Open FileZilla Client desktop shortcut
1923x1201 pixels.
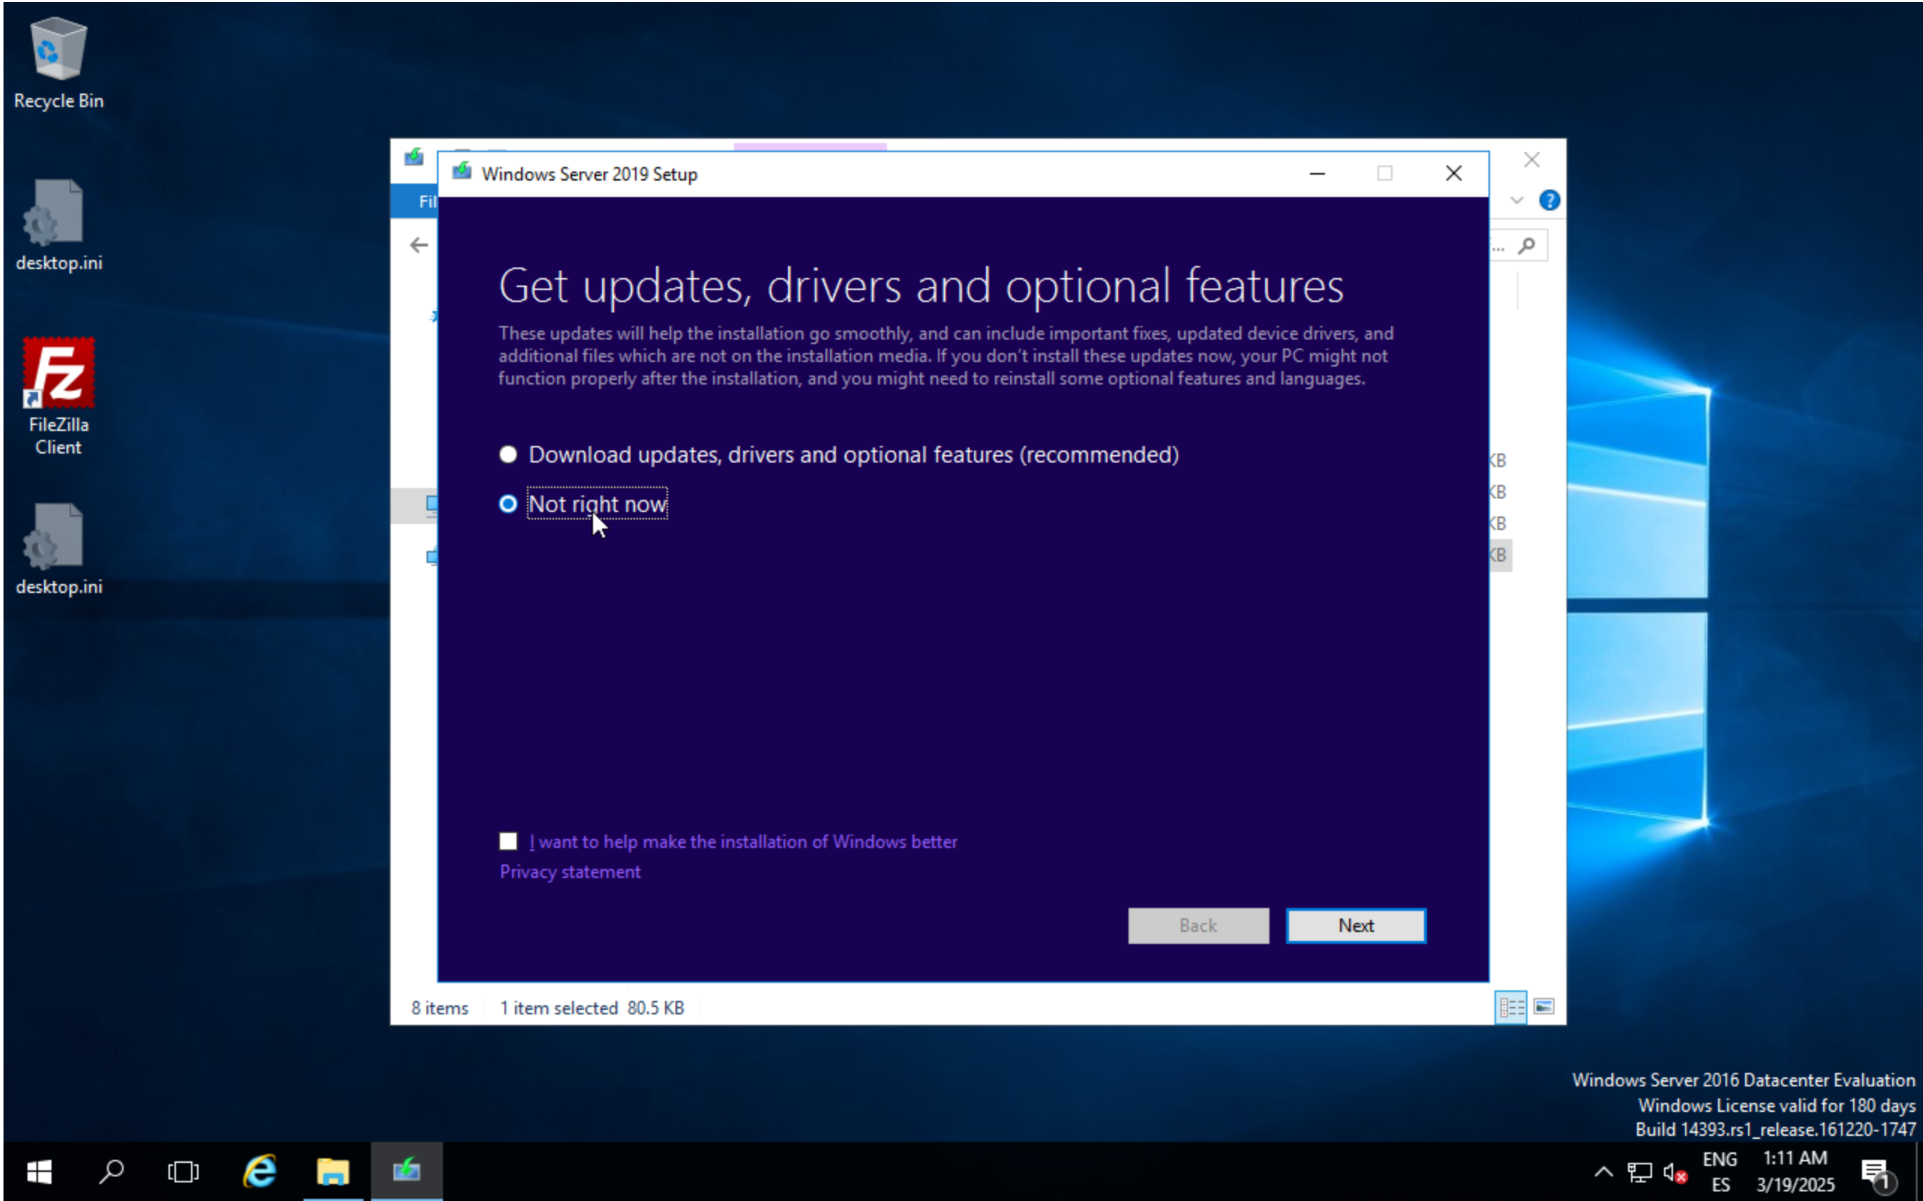click(x=58, y=396)
